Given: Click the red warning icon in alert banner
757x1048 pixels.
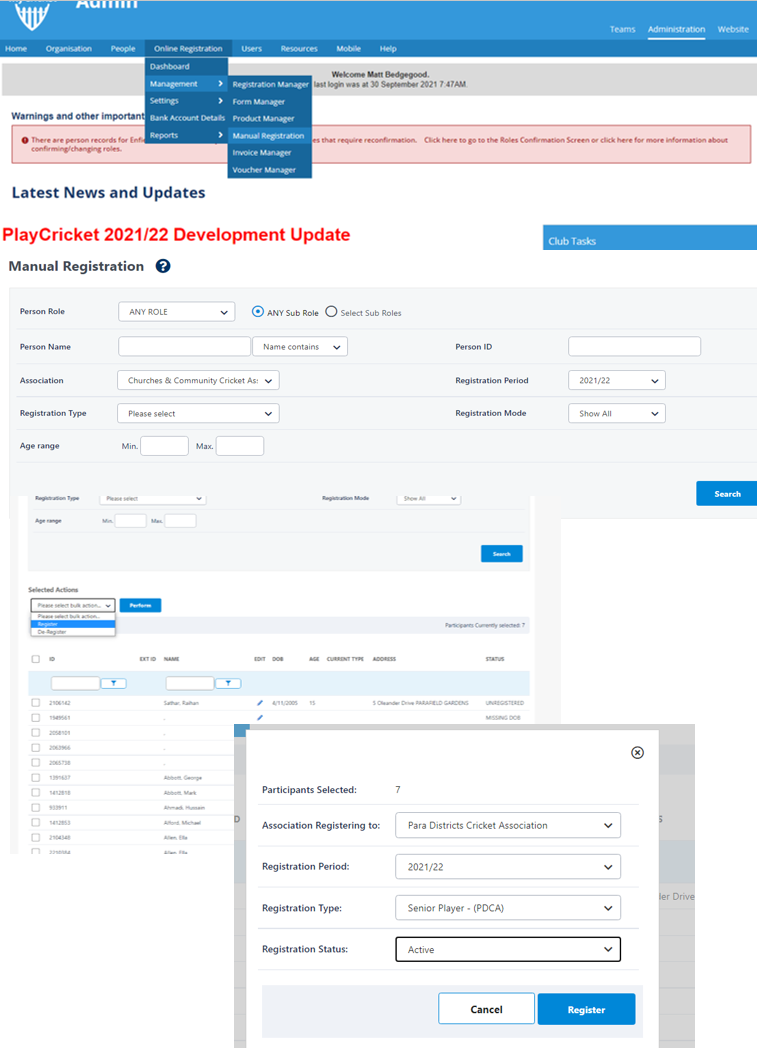Looking at the screenshot, I should [x=25, y=140].
